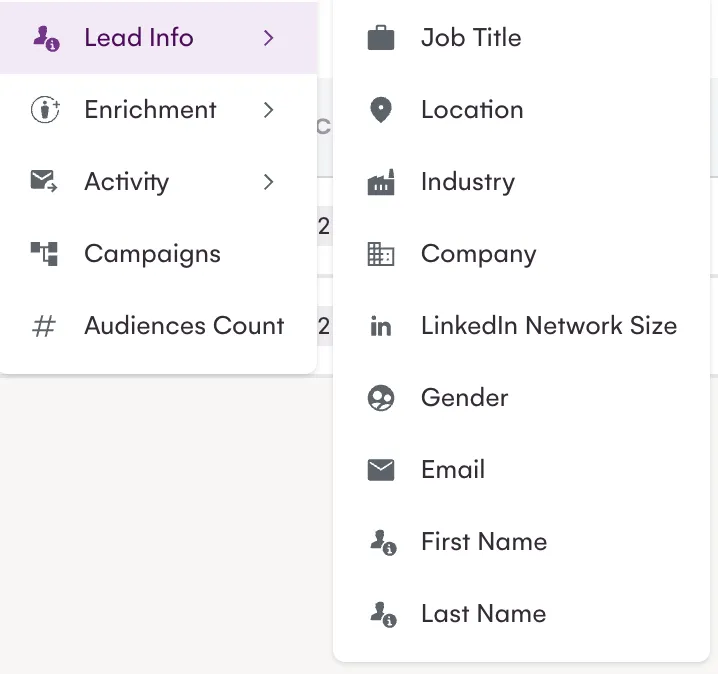Select LinkedIn Network Size option

tap(548, 326)
